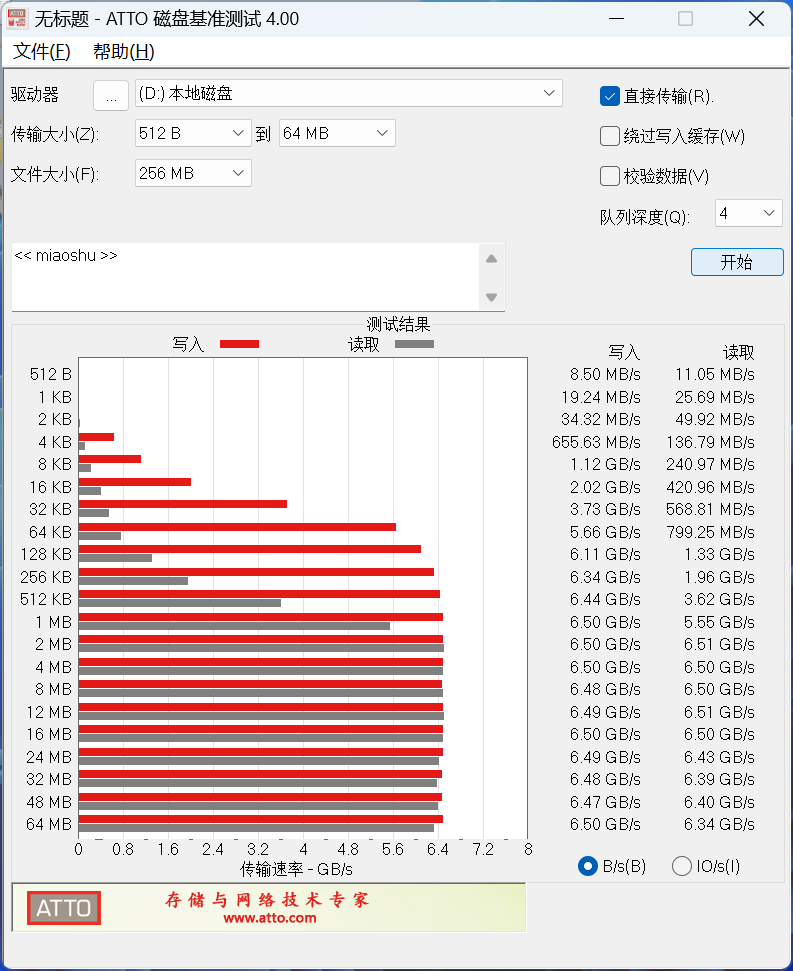The image size is (793, 971).
Task: Minimize the ATTO window
Action: point(616,19)
